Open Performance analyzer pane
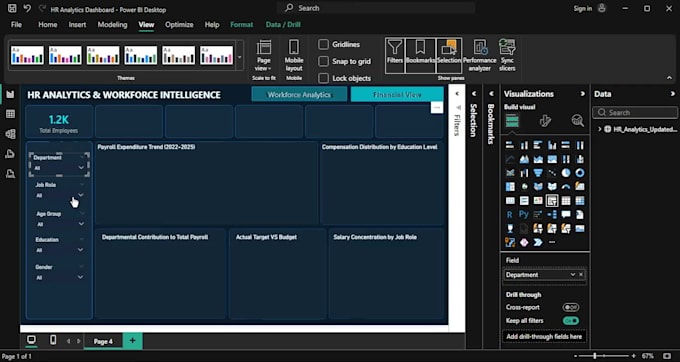 coord(479,55)
